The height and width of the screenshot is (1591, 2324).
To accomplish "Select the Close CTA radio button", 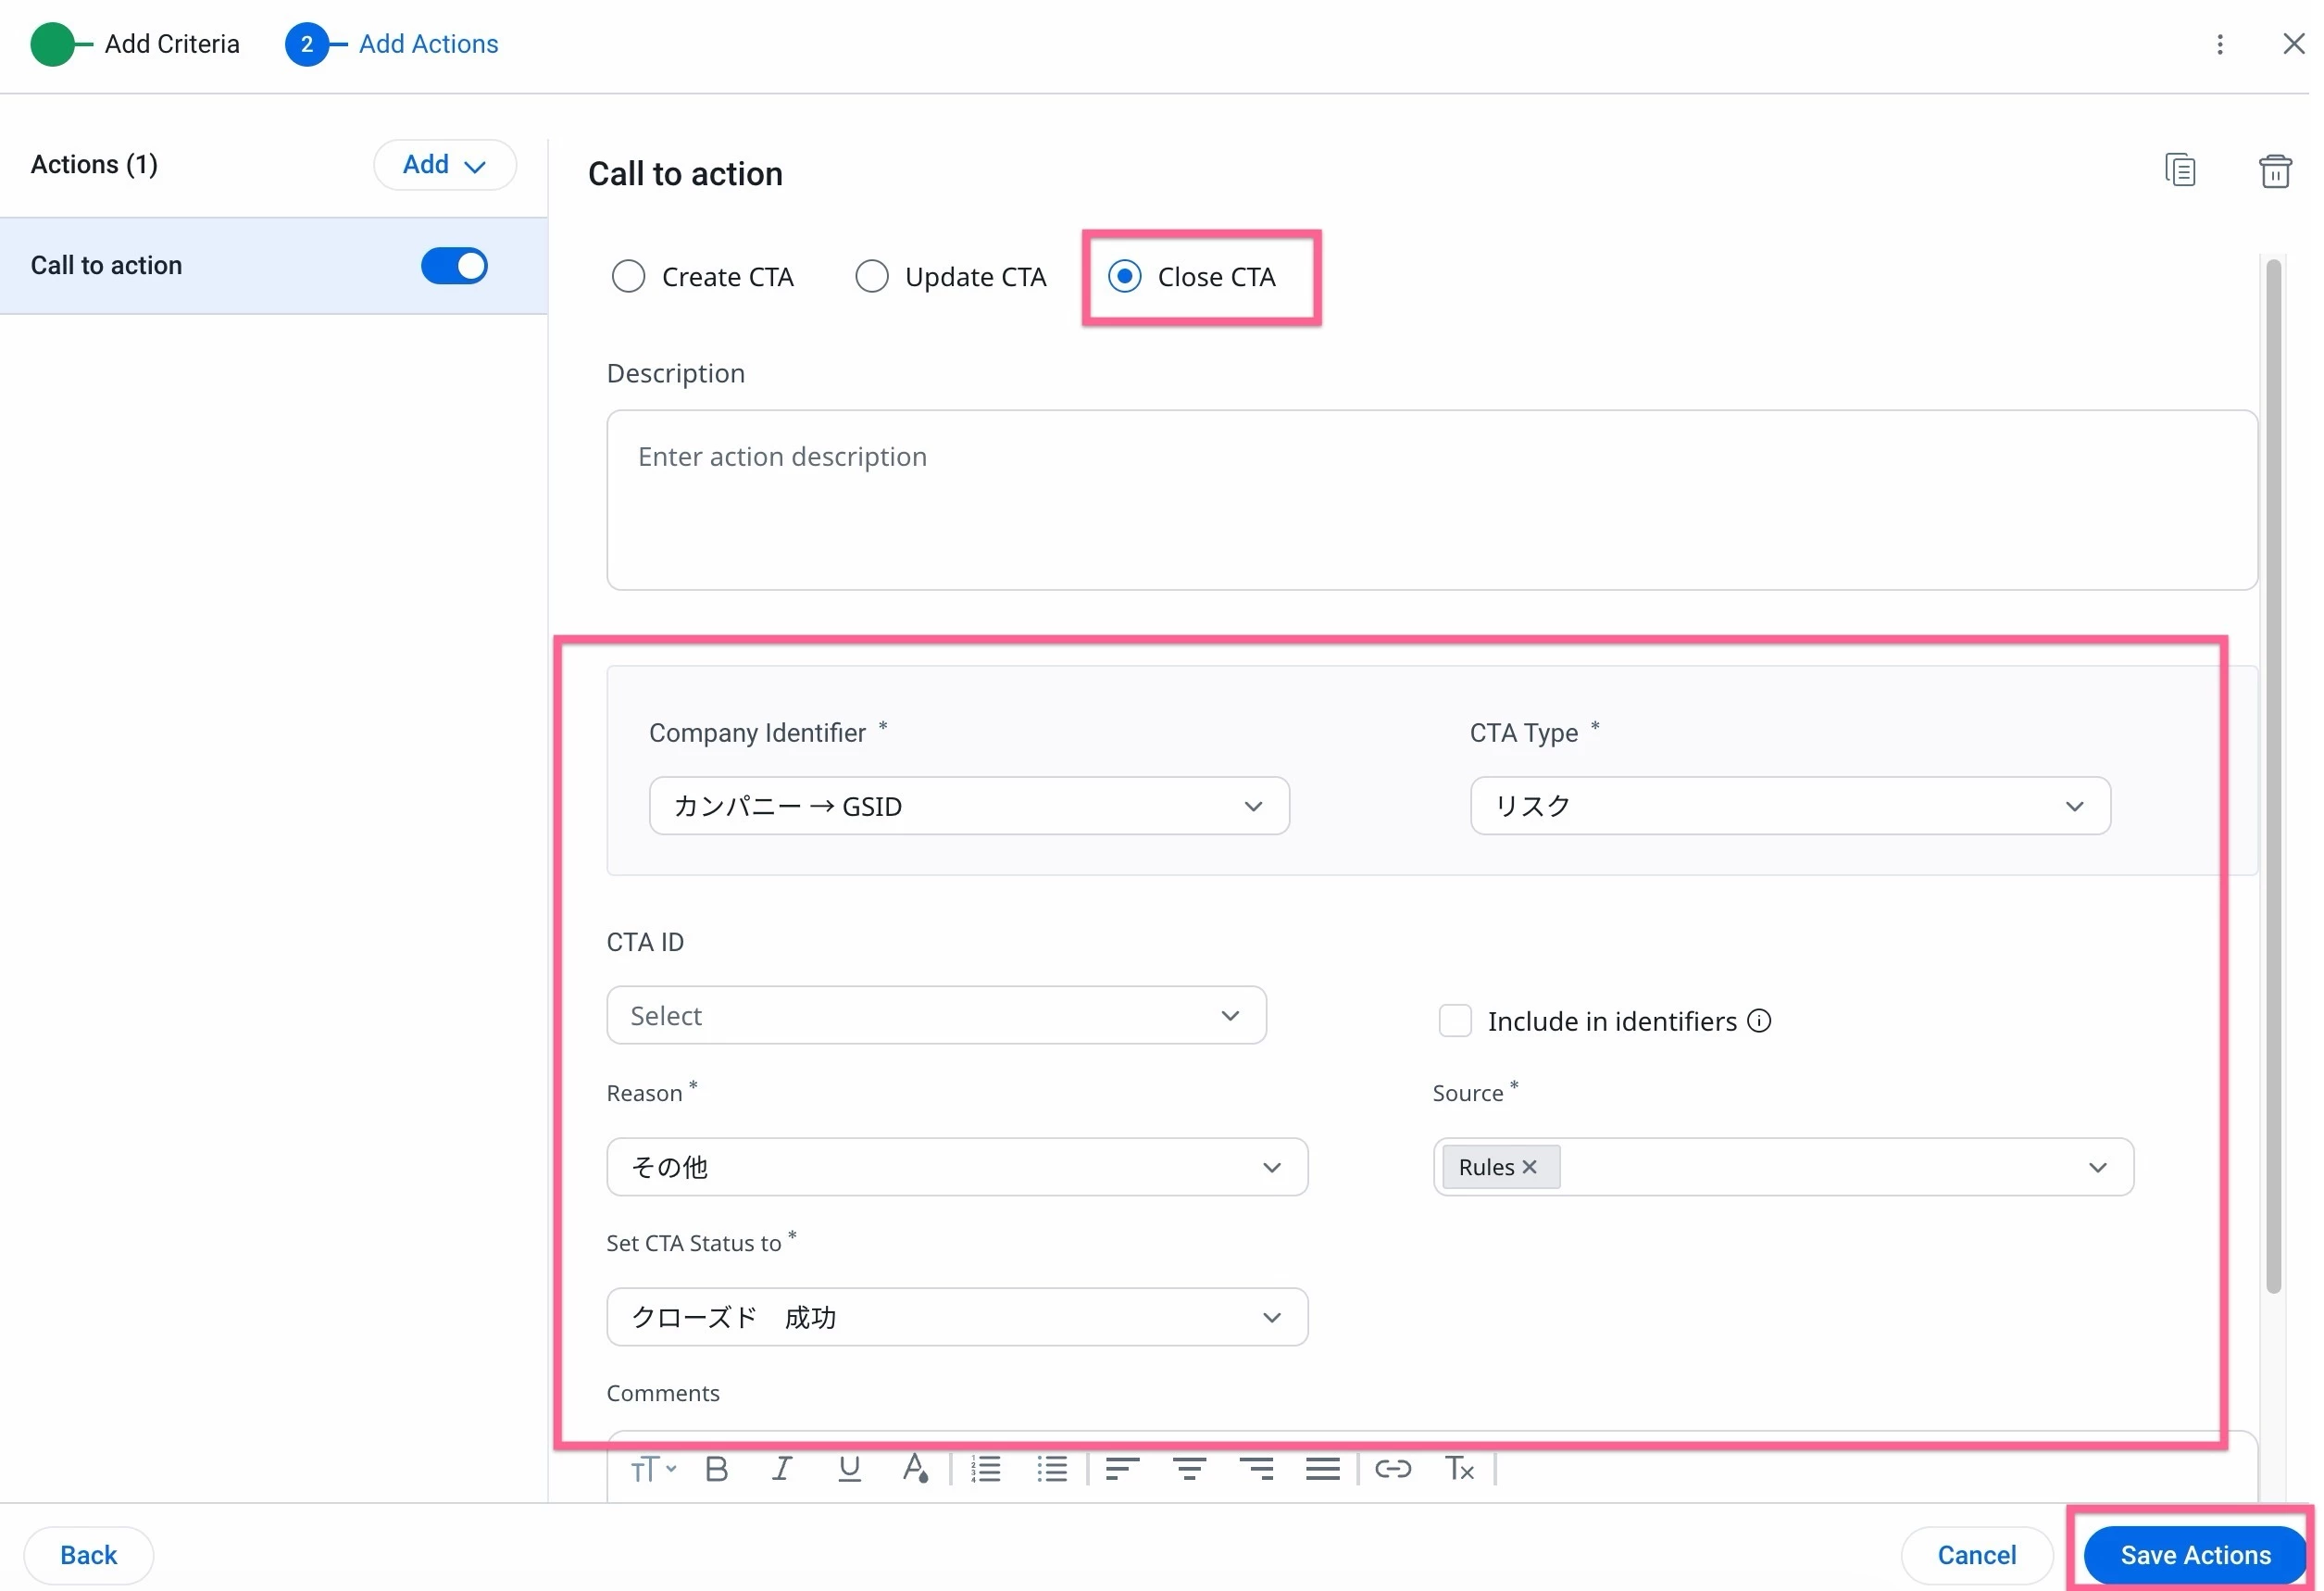I will 1124,276.
